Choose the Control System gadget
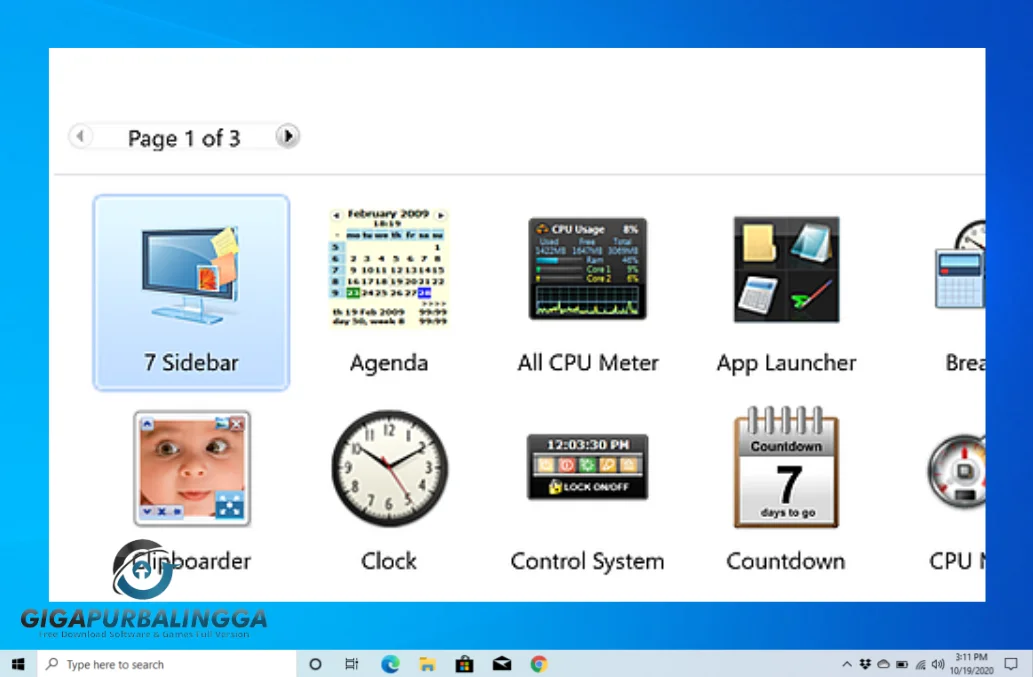 coord(588,466)
